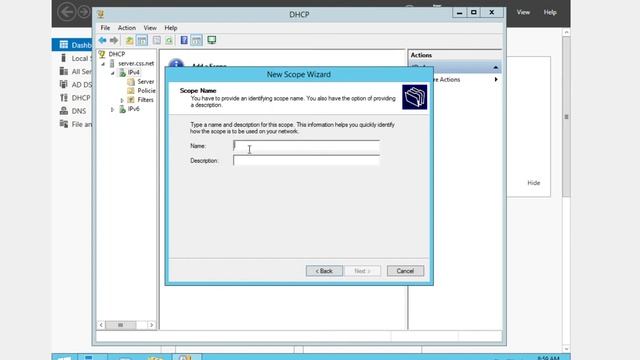Open the Help menu in Server Manager
The height and width of the screenshot is (360, 640).
(x=550, y=12)
